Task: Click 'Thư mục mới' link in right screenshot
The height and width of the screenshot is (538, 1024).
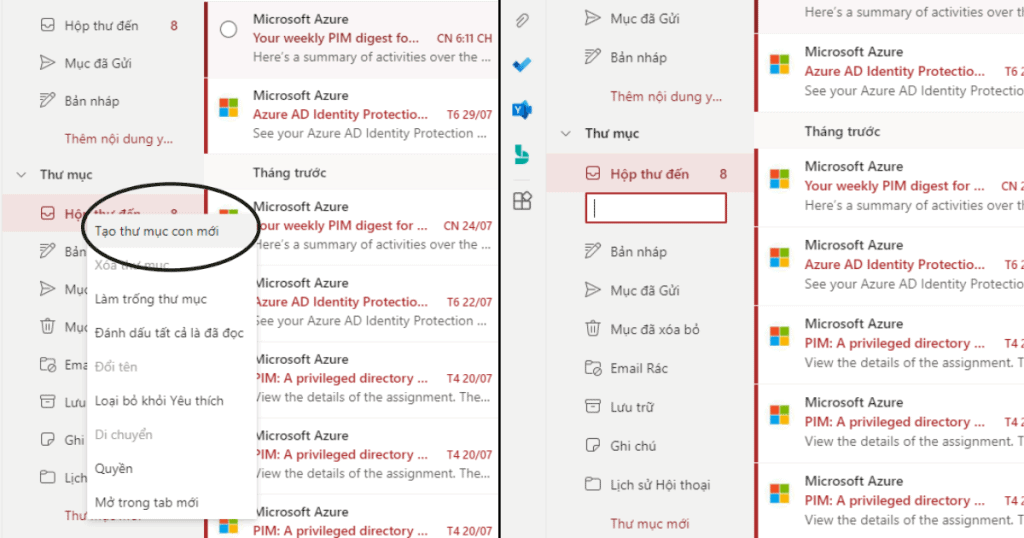Action: [x=650, y=524]
